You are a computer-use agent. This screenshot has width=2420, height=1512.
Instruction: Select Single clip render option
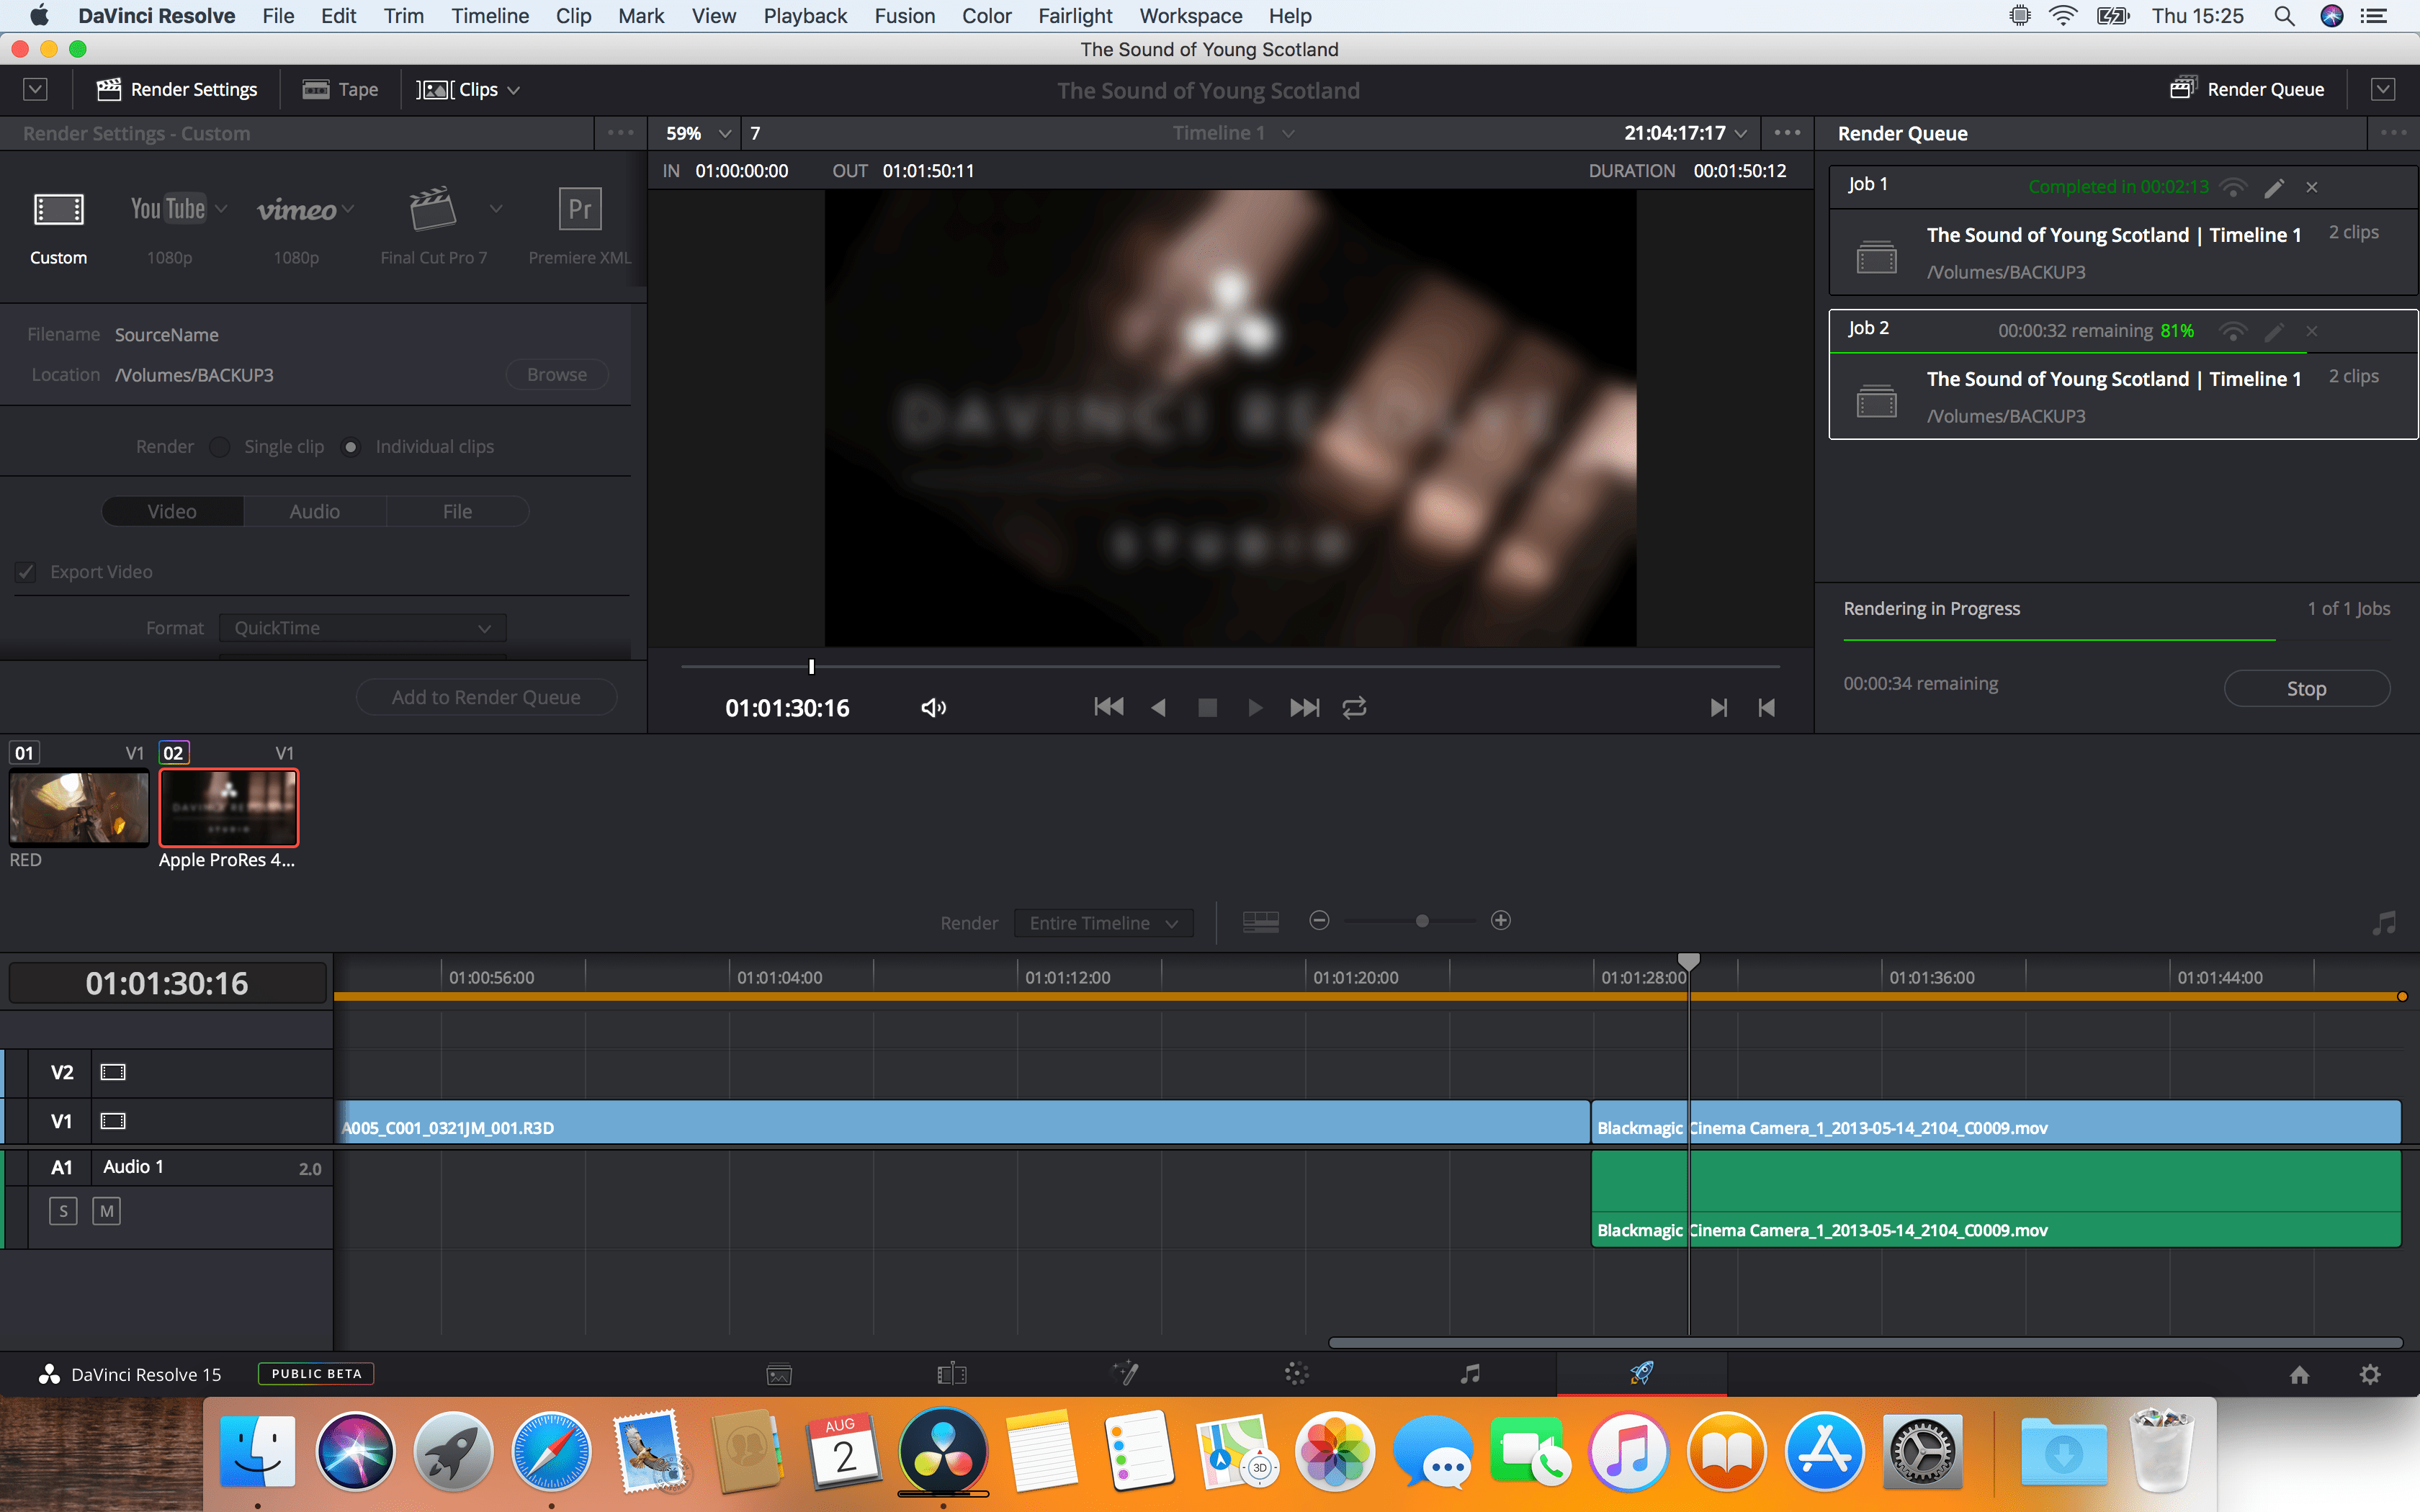pos(220,447)
